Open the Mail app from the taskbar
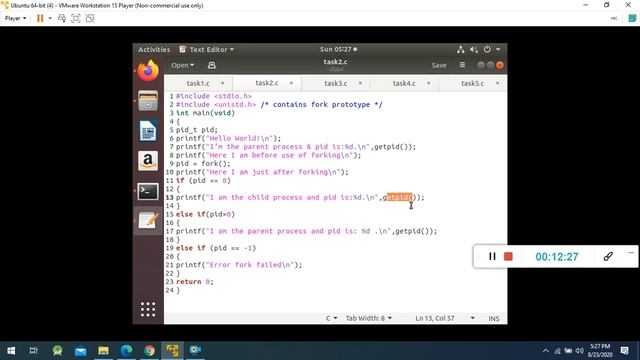The image size is (640, 360). (80, 351)
